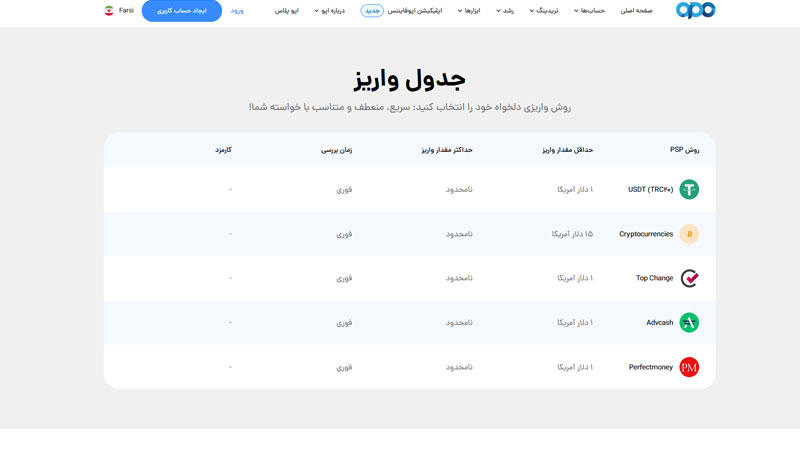Click the حداکثر مقدار واریز column header
The height and width of the screenshot is (450, 800).
(447, 149)
